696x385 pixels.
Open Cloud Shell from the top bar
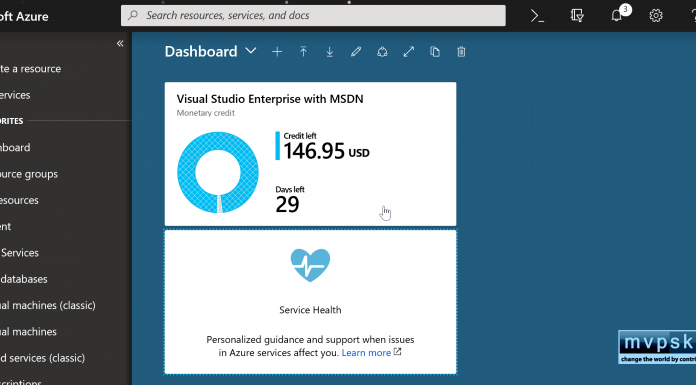tap(537, 16)
